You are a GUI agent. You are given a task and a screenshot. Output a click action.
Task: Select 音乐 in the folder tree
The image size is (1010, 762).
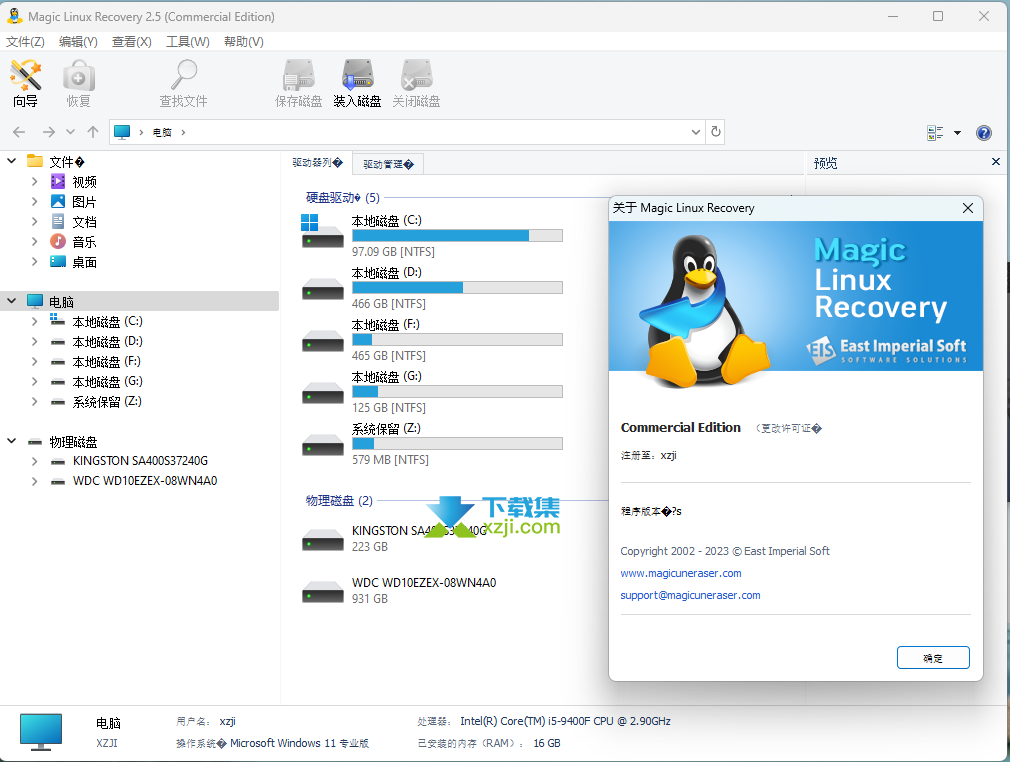pyautogui.click(x=84, y=242)
